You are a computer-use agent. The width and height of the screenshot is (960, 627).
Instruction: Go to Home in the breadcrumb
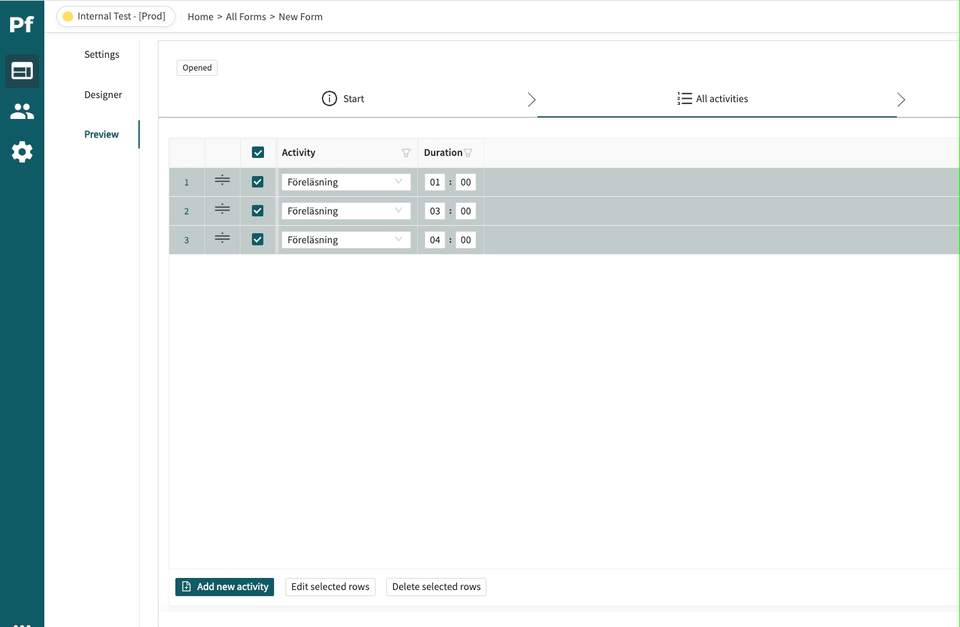(x=200, y=17)
